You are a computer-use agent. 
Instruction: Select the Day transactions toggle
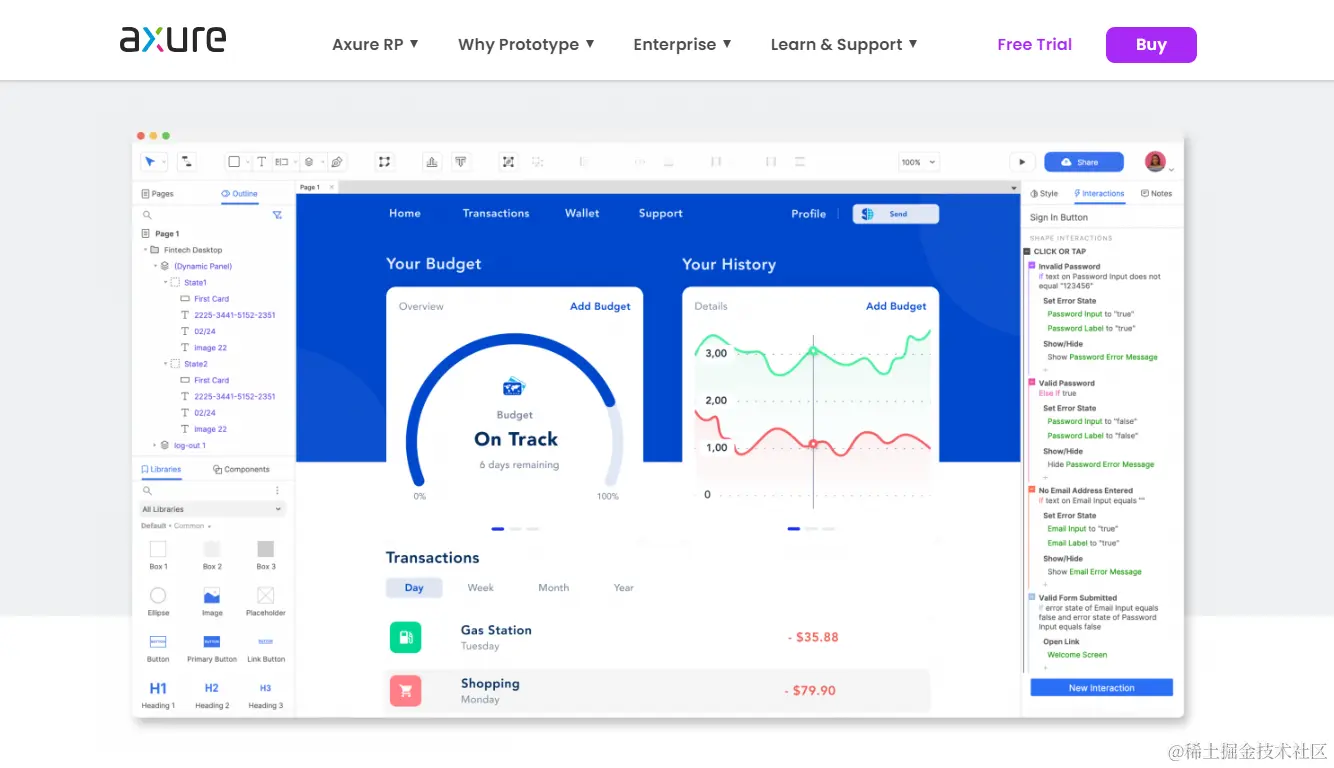[414, 588]
